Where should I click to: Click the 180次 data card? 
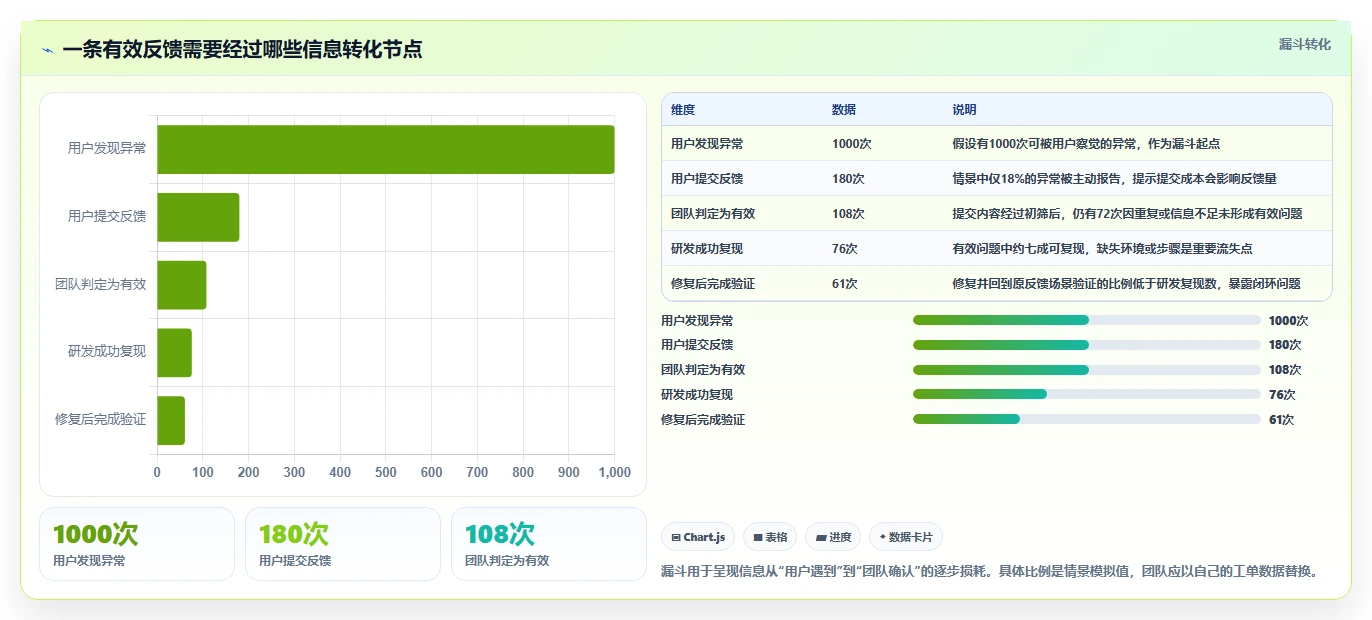point(343,544)
